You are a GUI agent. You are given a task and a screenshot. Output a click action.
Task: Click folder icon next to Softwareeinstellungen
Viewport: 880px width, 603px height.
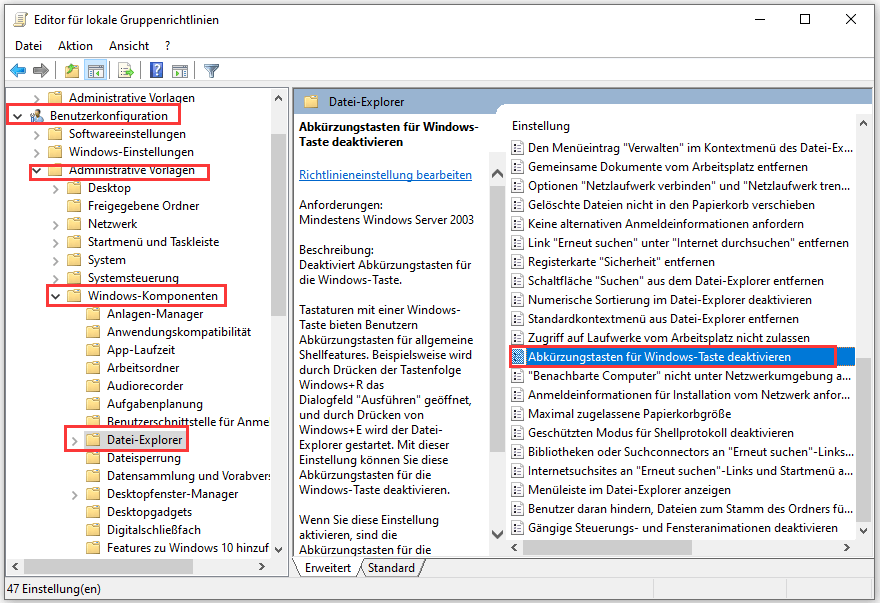tap(55, 134)
